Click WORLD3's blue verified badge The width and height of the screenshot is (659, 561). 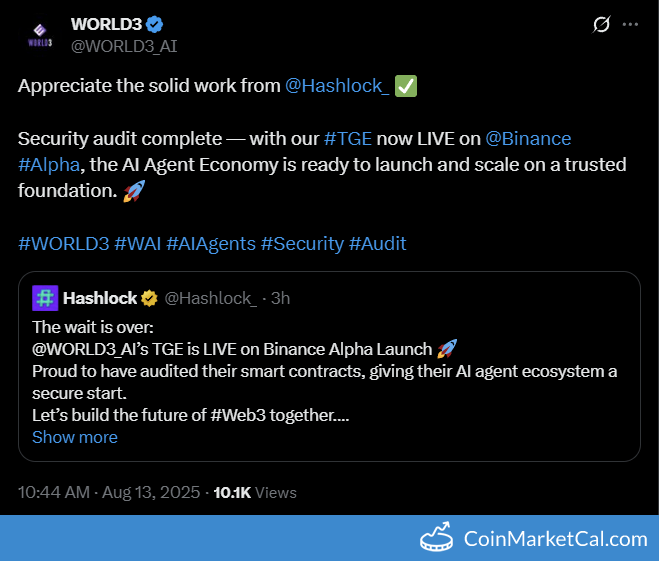156,24
